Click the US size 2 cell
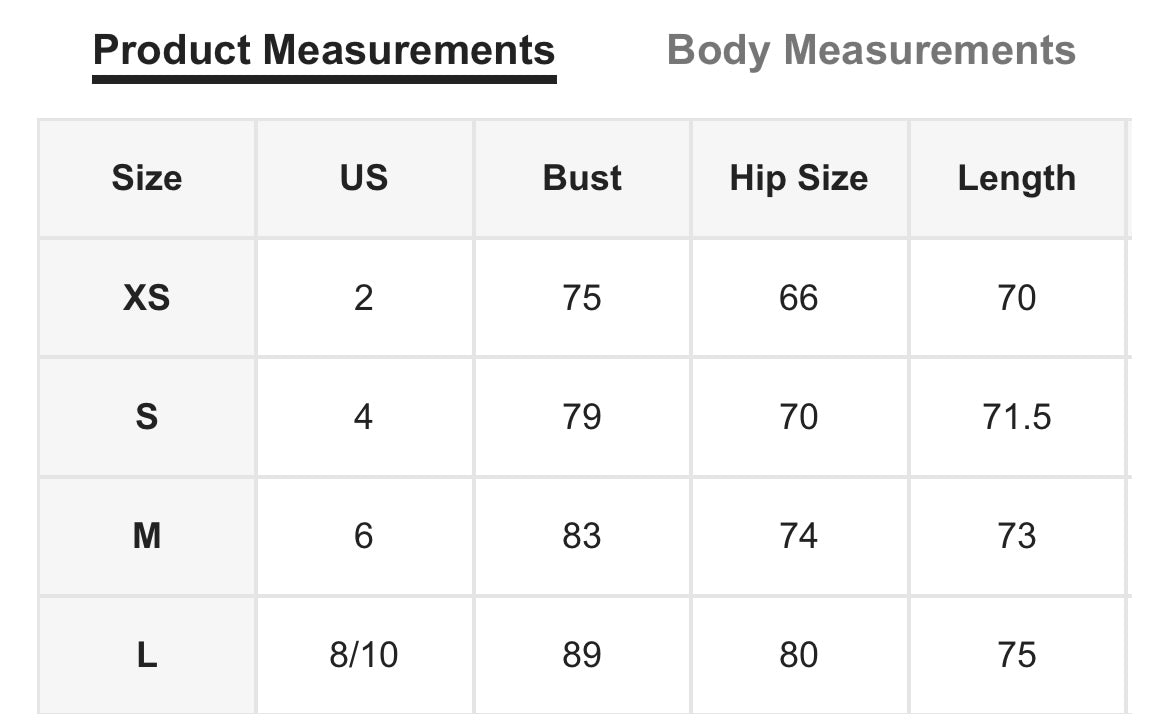1170x728 pixels. pos(364,298)
